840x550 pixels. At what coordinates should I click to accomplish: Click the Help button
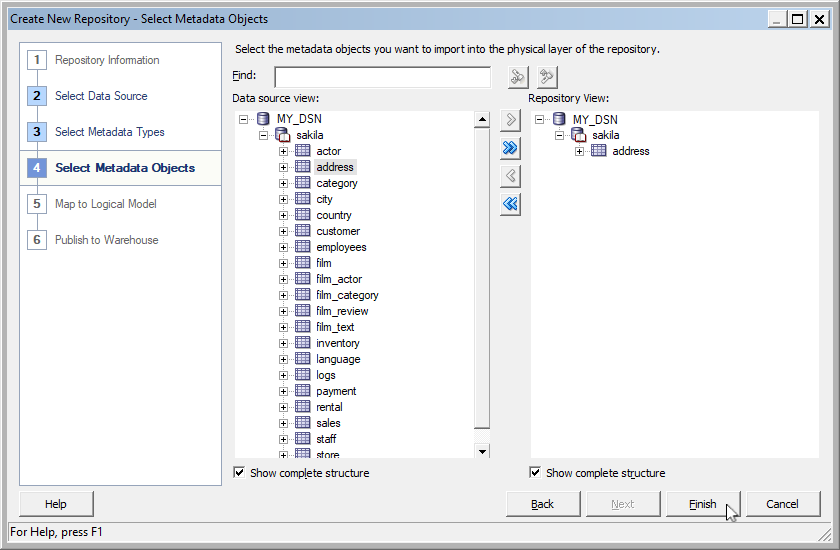pos(56,504)
